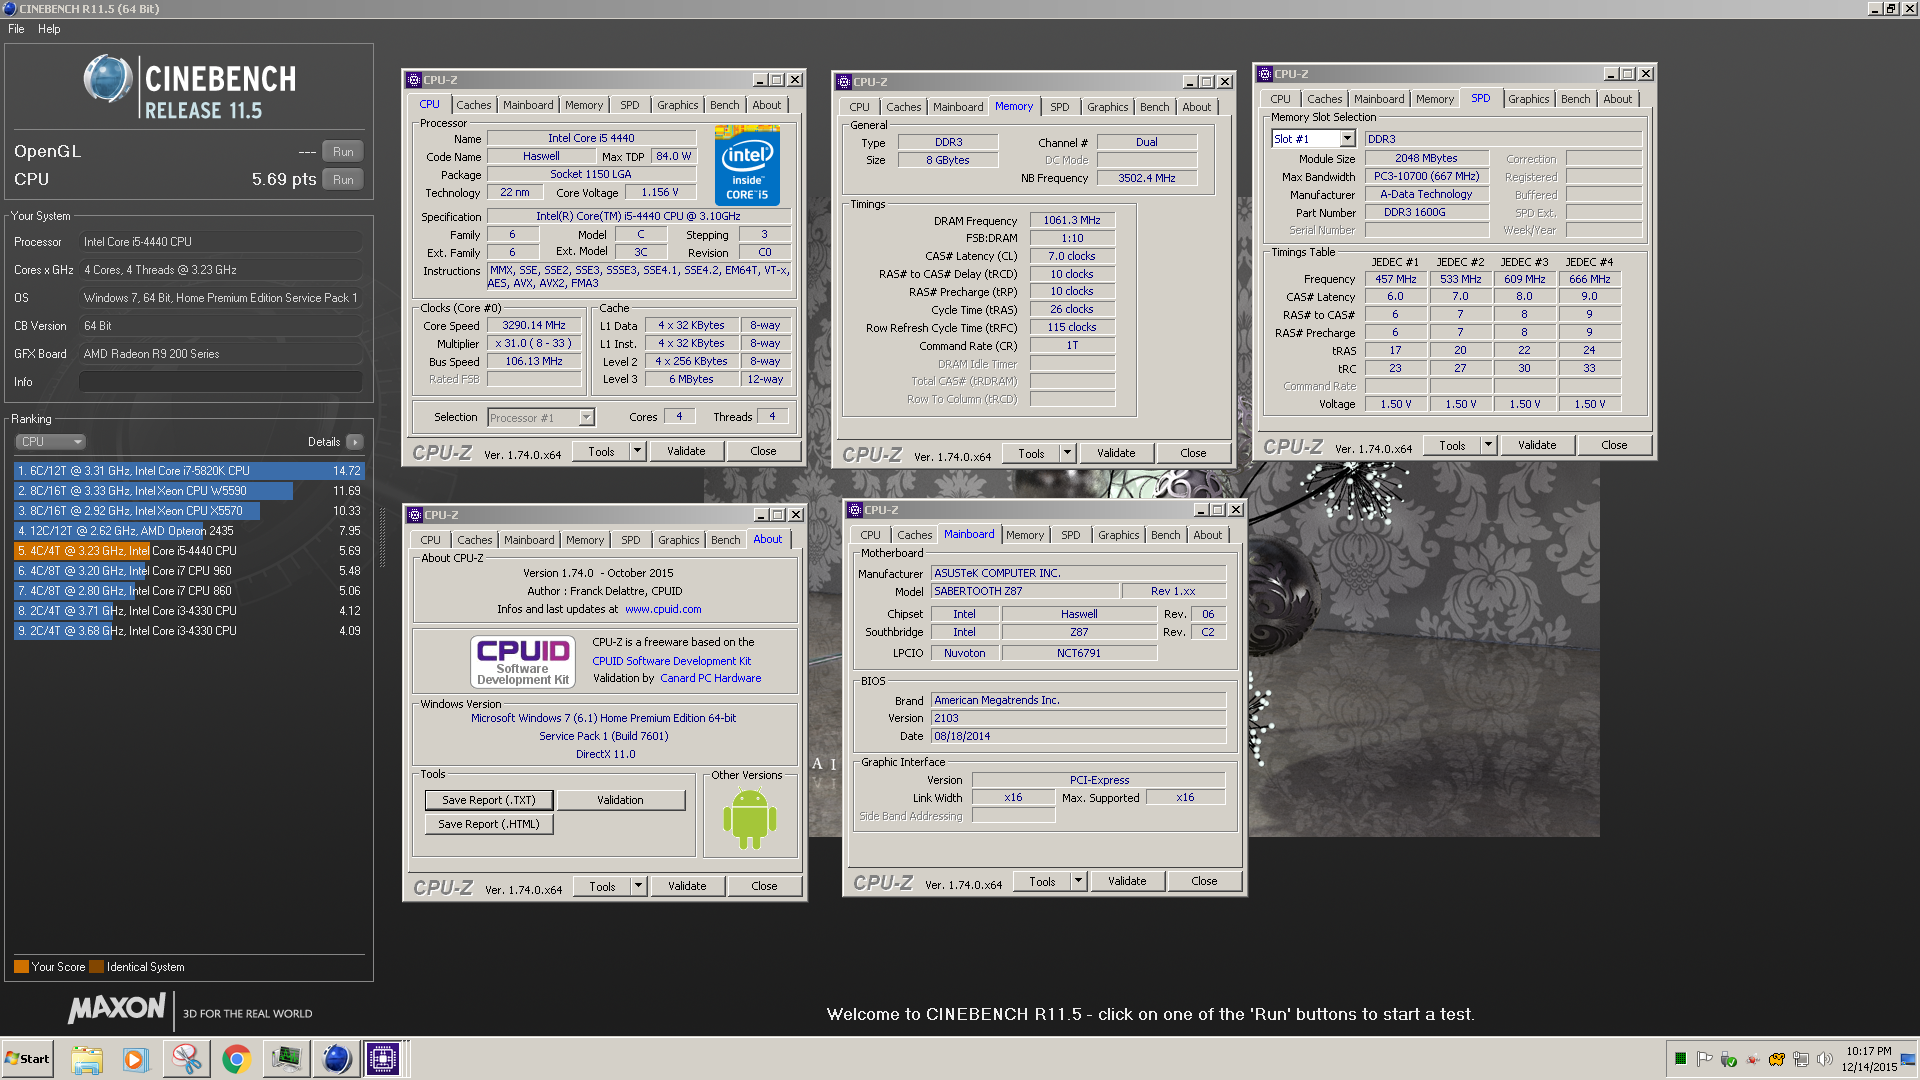Switch to Caches tab in the CPU window
This screenshot has width=1920, height=1080.
(x=474, y=105)
